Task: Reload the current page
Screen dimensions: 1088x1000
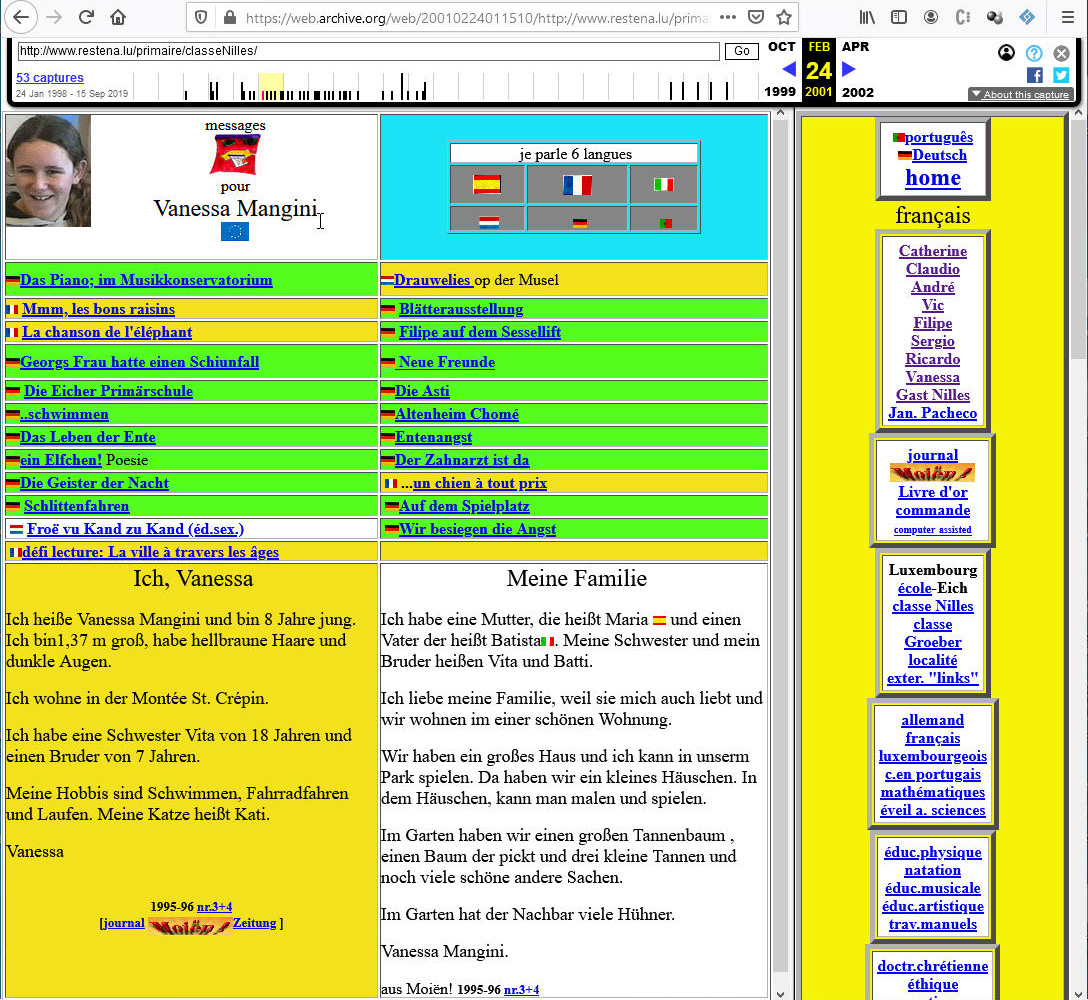Action: click(86, 17)
